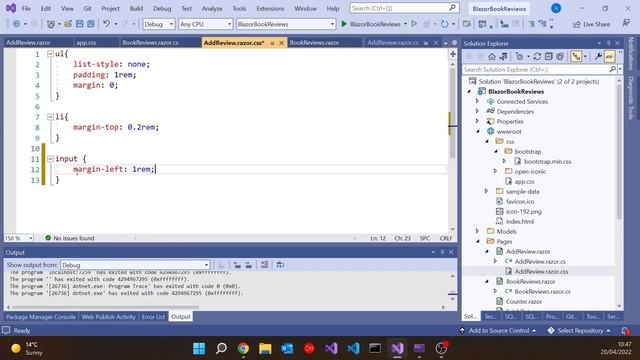This screenshot has width=640, height=360.
Task: Click the Undo arrow icon
Action: [107, 24]
